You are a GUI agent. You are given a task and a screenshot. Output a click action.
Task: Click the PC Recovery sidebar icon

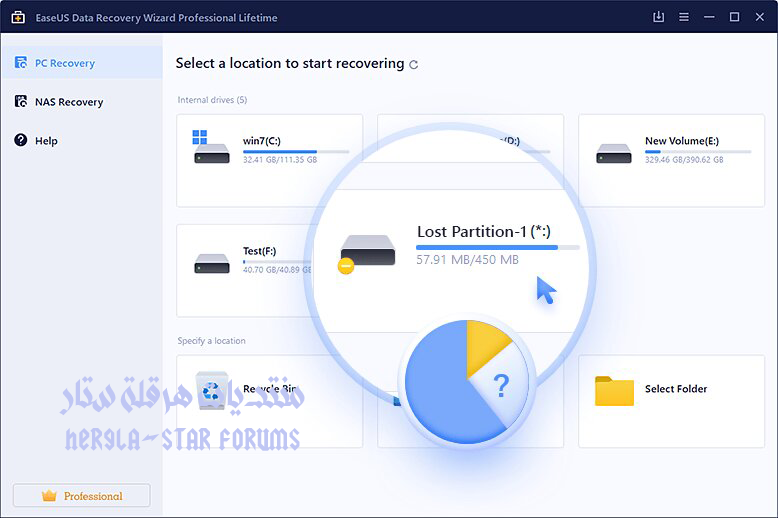21,63
